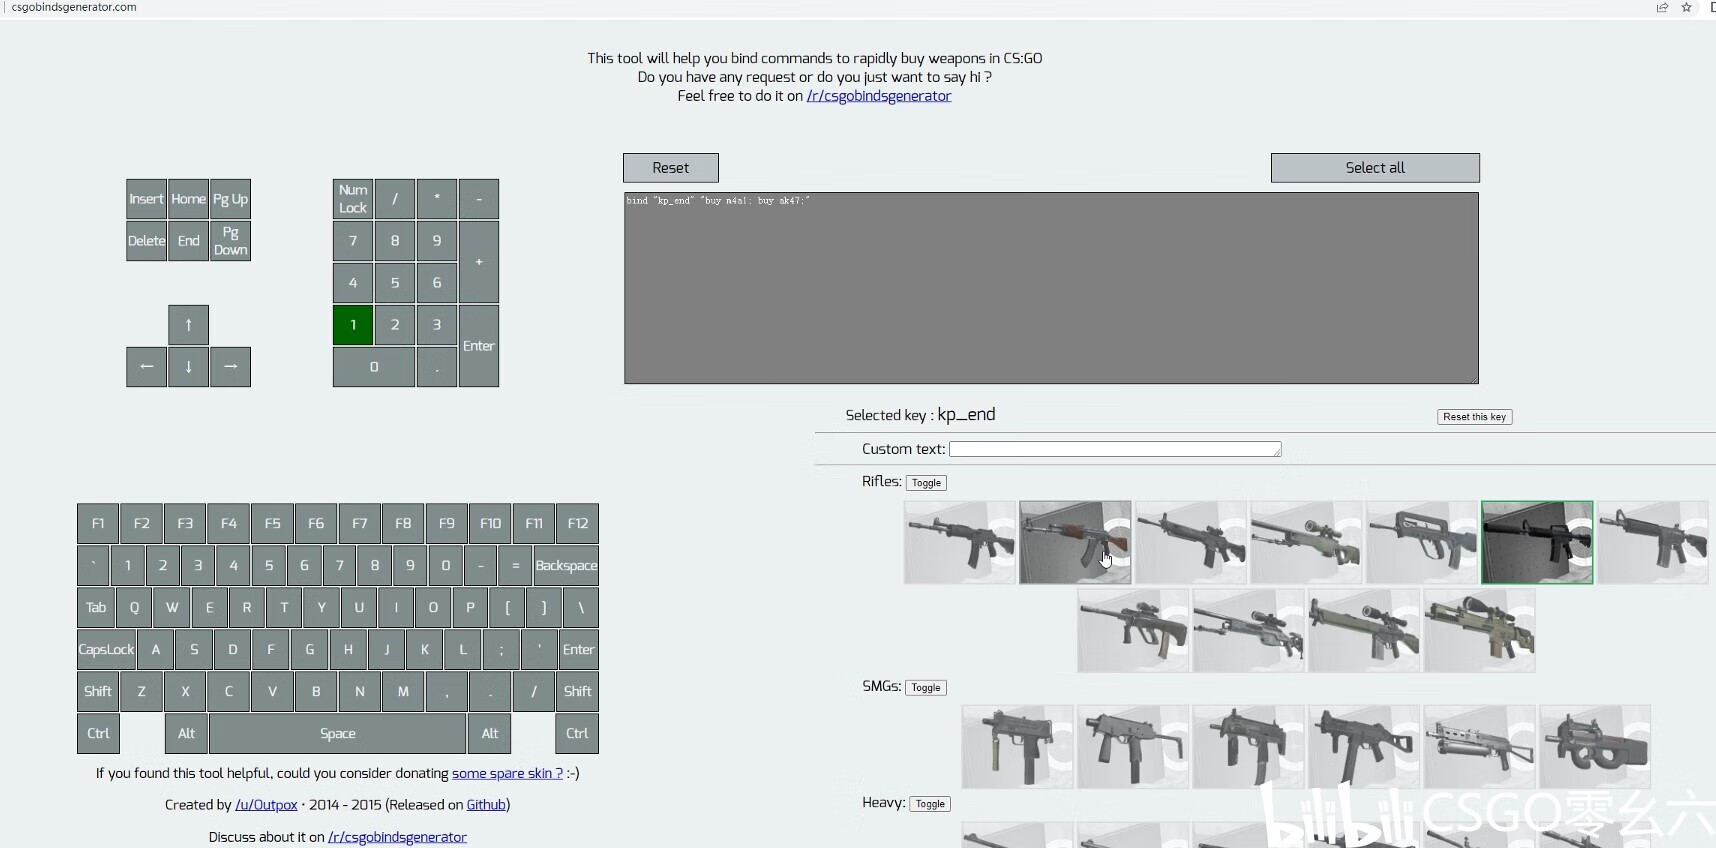Open the /r/csgobindsgenerator link at top
The width and height of the screenshot is (1716, 848).
click(879, 96)
